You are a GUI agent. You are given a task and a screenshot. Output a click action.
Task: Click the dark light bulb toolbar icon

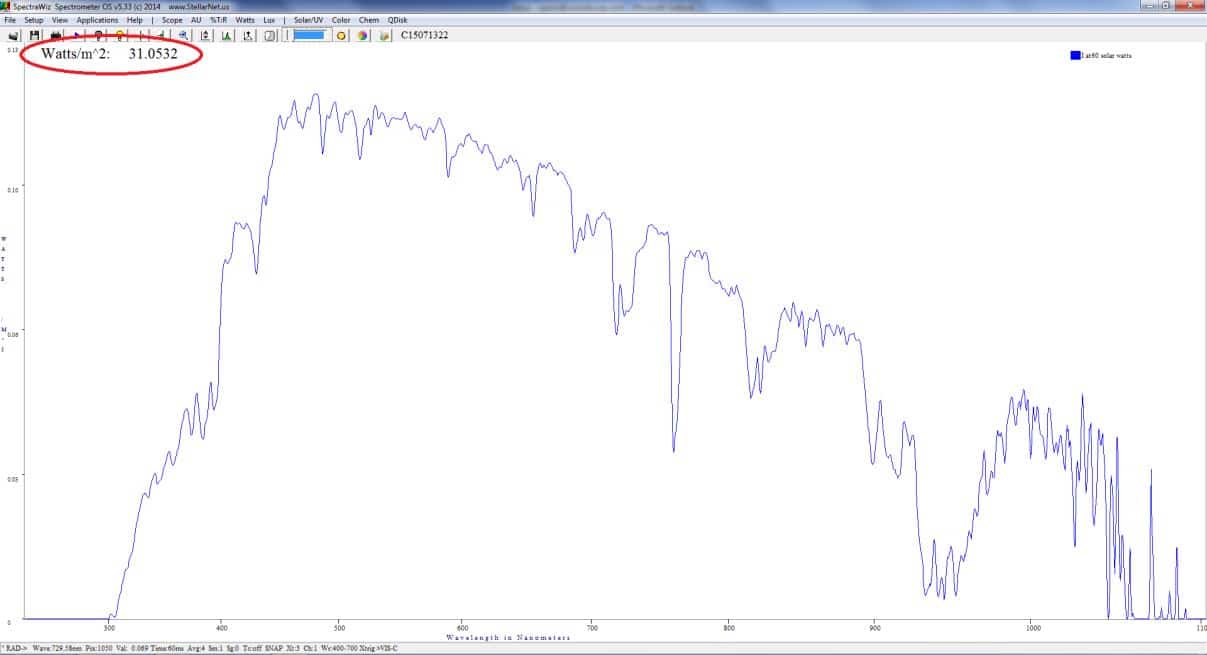tap(98, 35)
